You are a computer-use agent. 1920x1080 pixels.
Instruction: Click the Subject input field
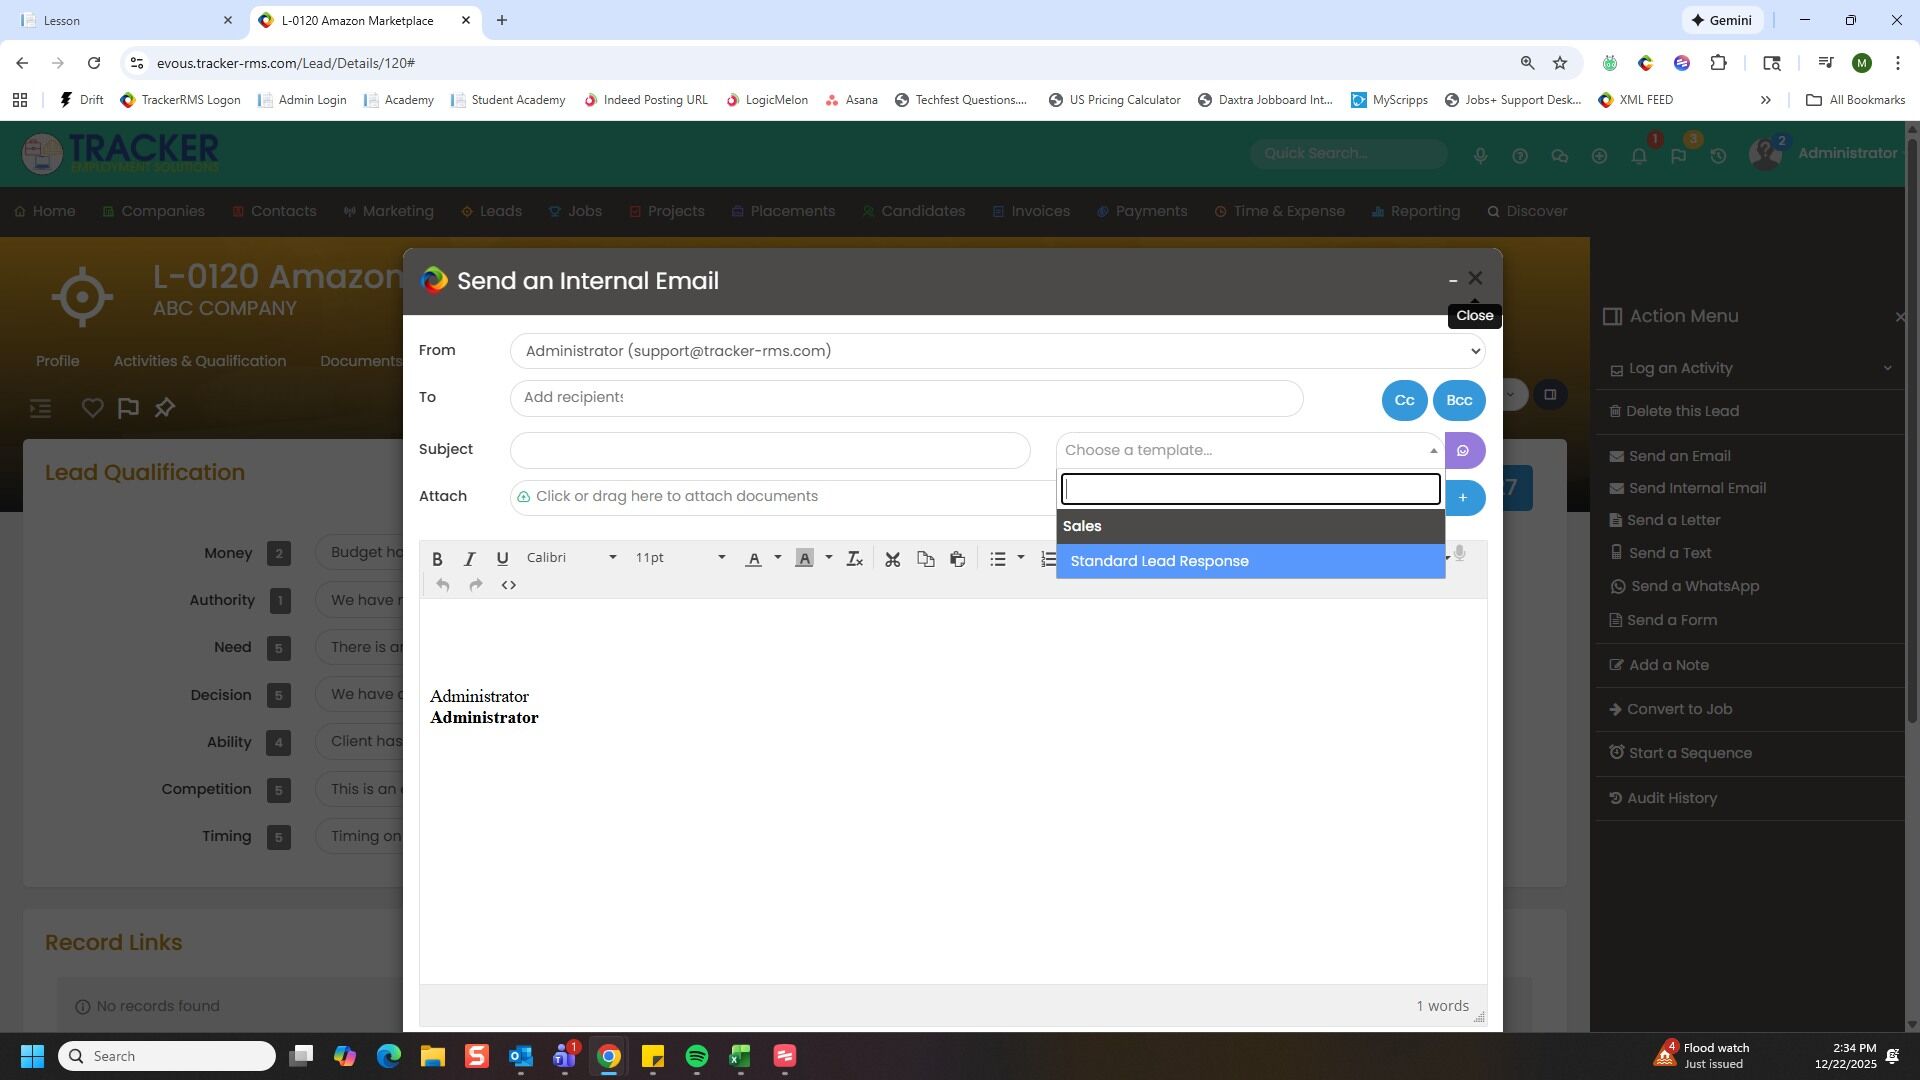coord(769,451)
